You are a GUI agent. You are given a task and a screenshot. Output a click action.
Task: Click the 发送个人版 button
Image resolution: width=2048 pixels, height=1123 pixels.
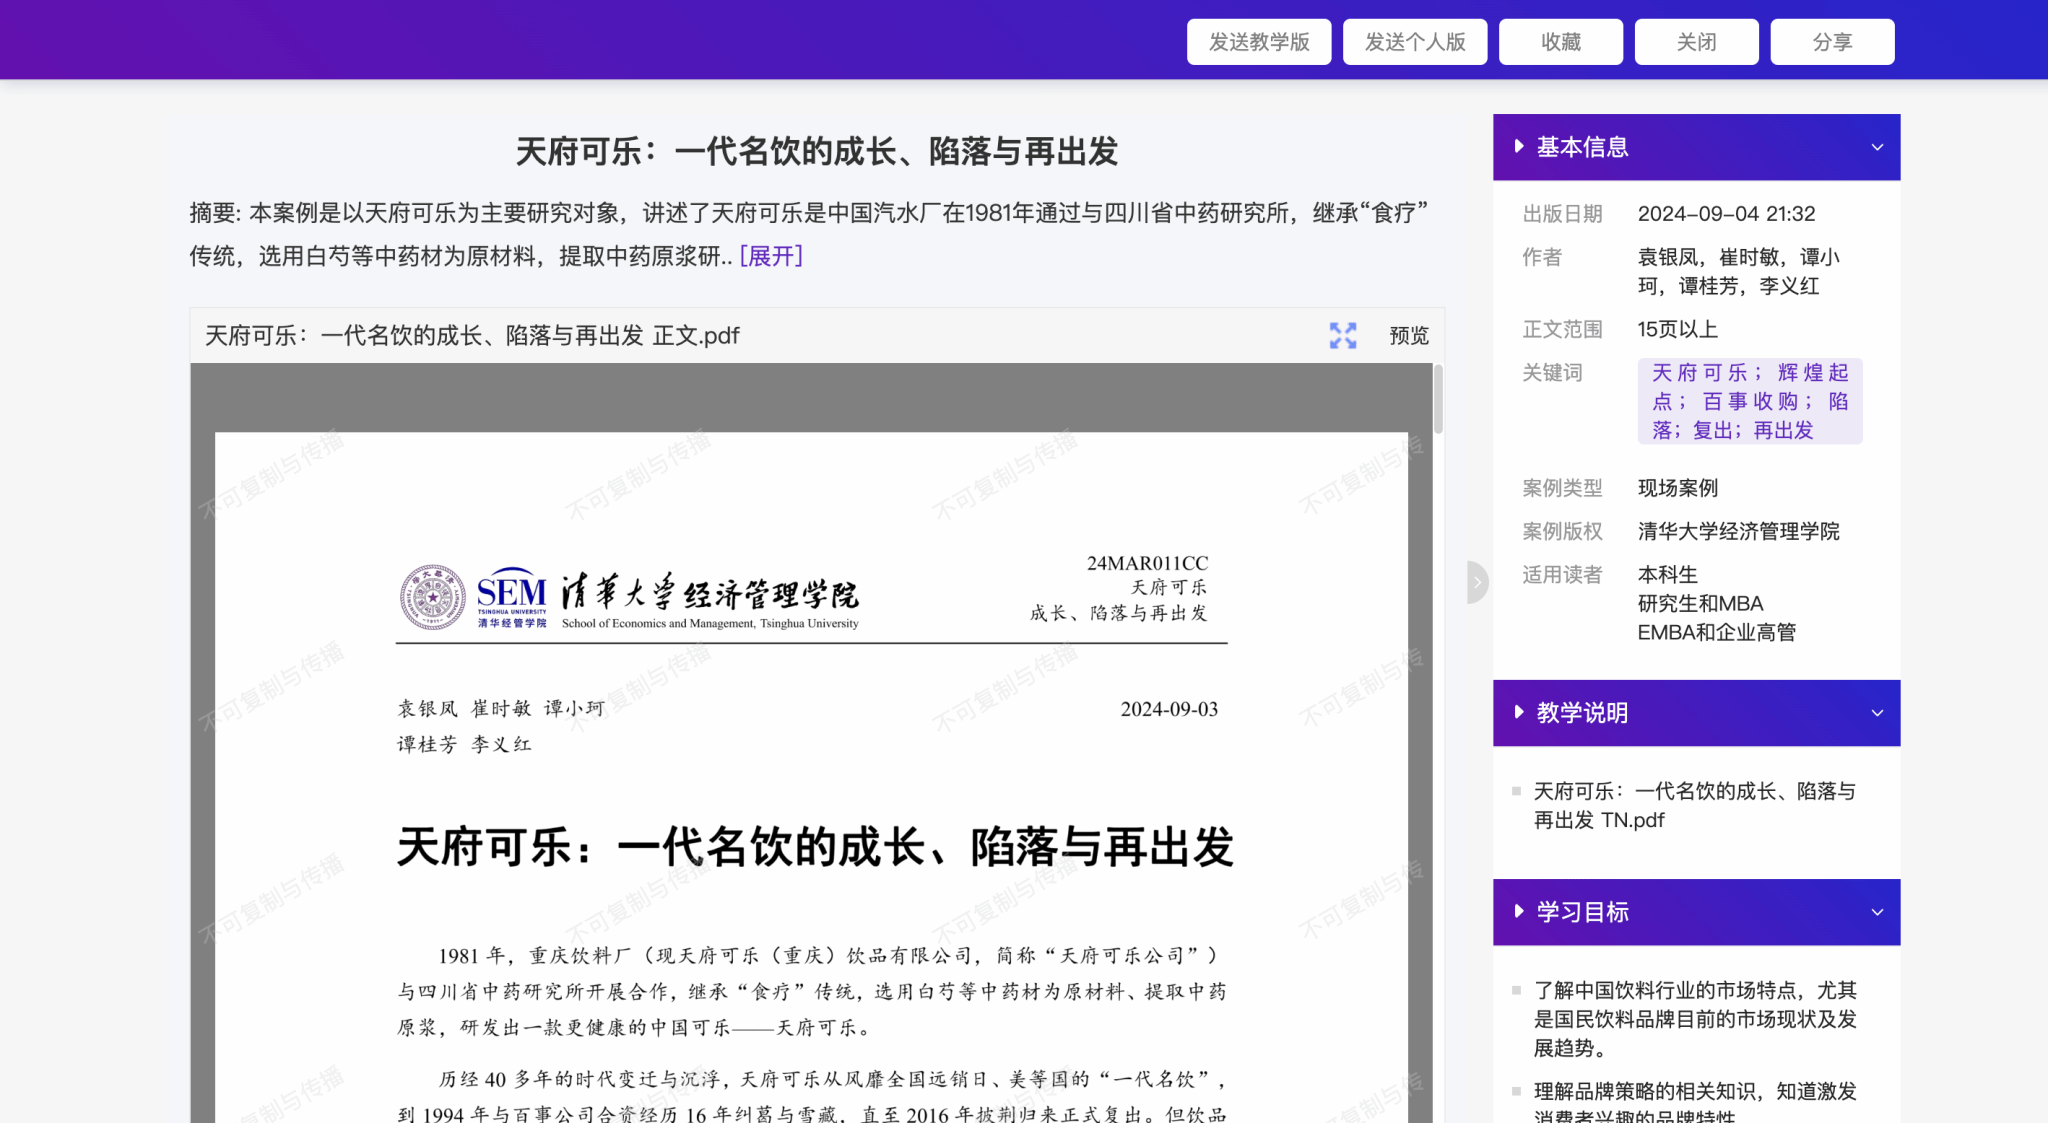point(1414,42)
